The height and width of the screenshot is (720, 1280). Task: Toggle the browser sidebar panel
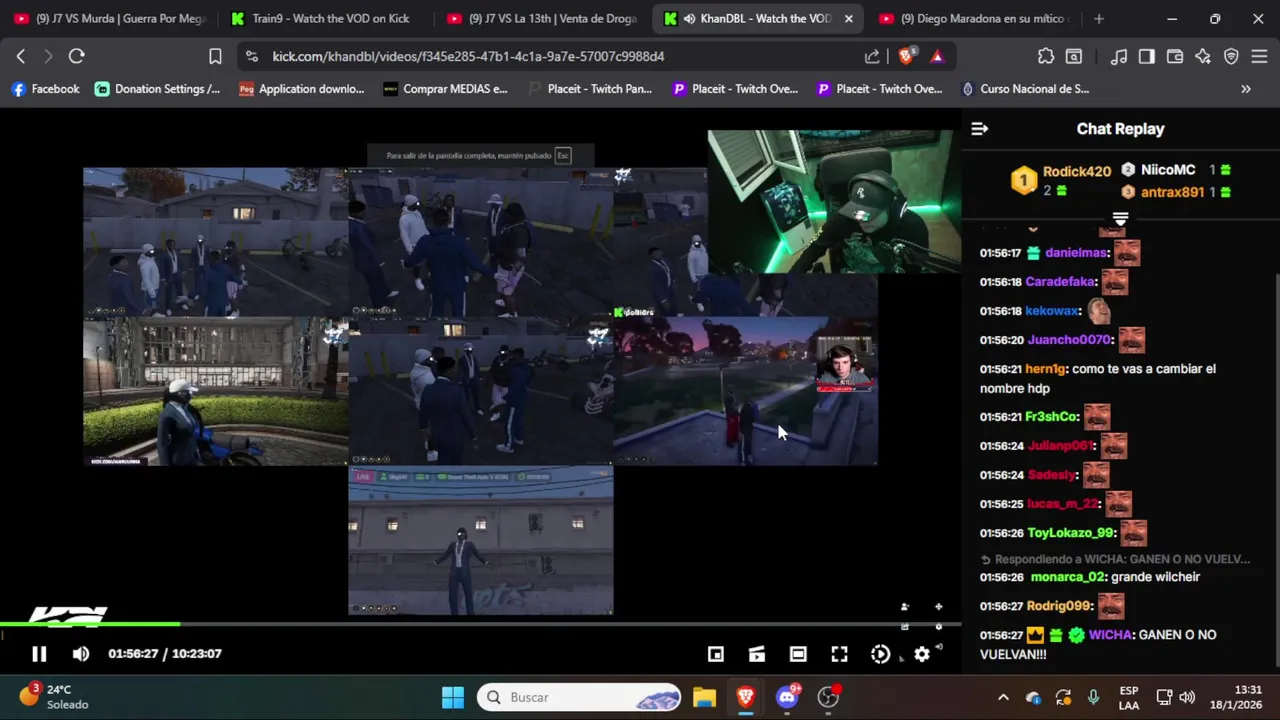click(x=1146, y=56)
